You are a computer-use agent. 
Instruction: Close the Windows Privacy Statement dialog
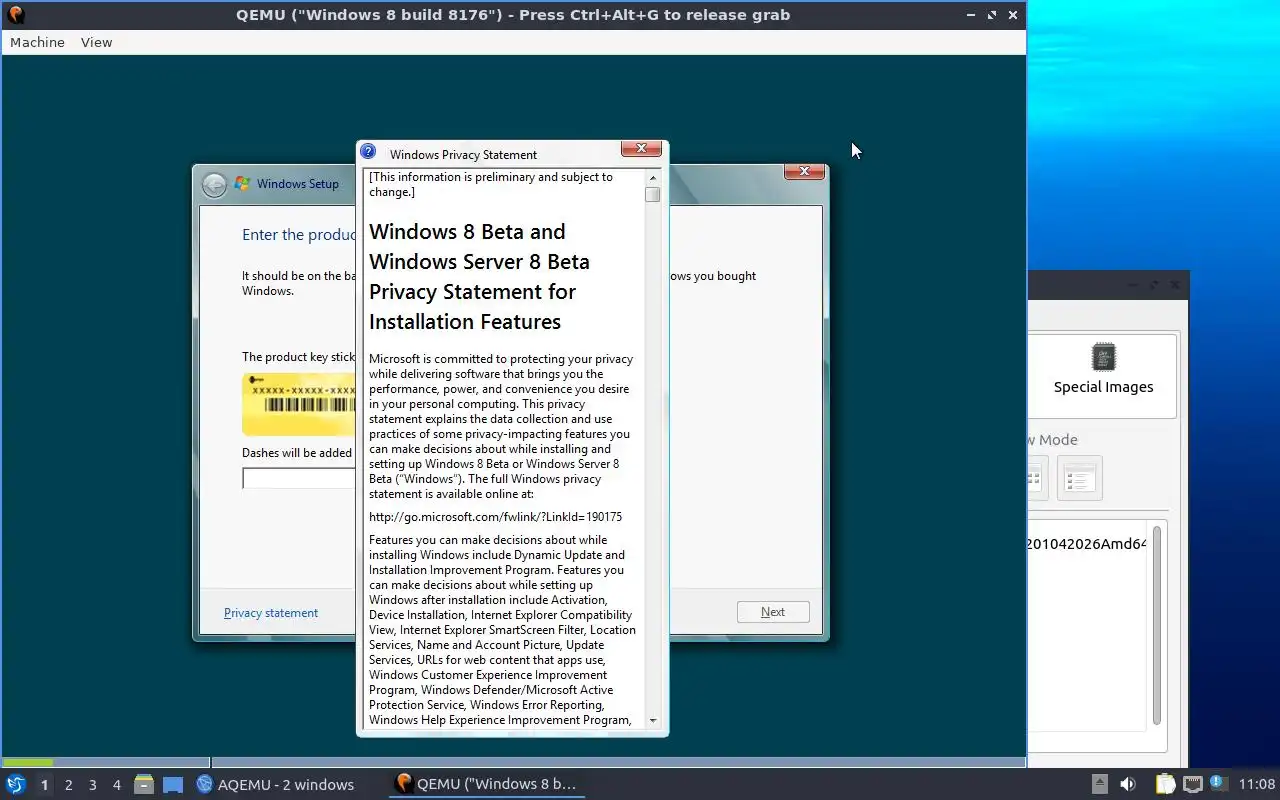click(641, 149)
